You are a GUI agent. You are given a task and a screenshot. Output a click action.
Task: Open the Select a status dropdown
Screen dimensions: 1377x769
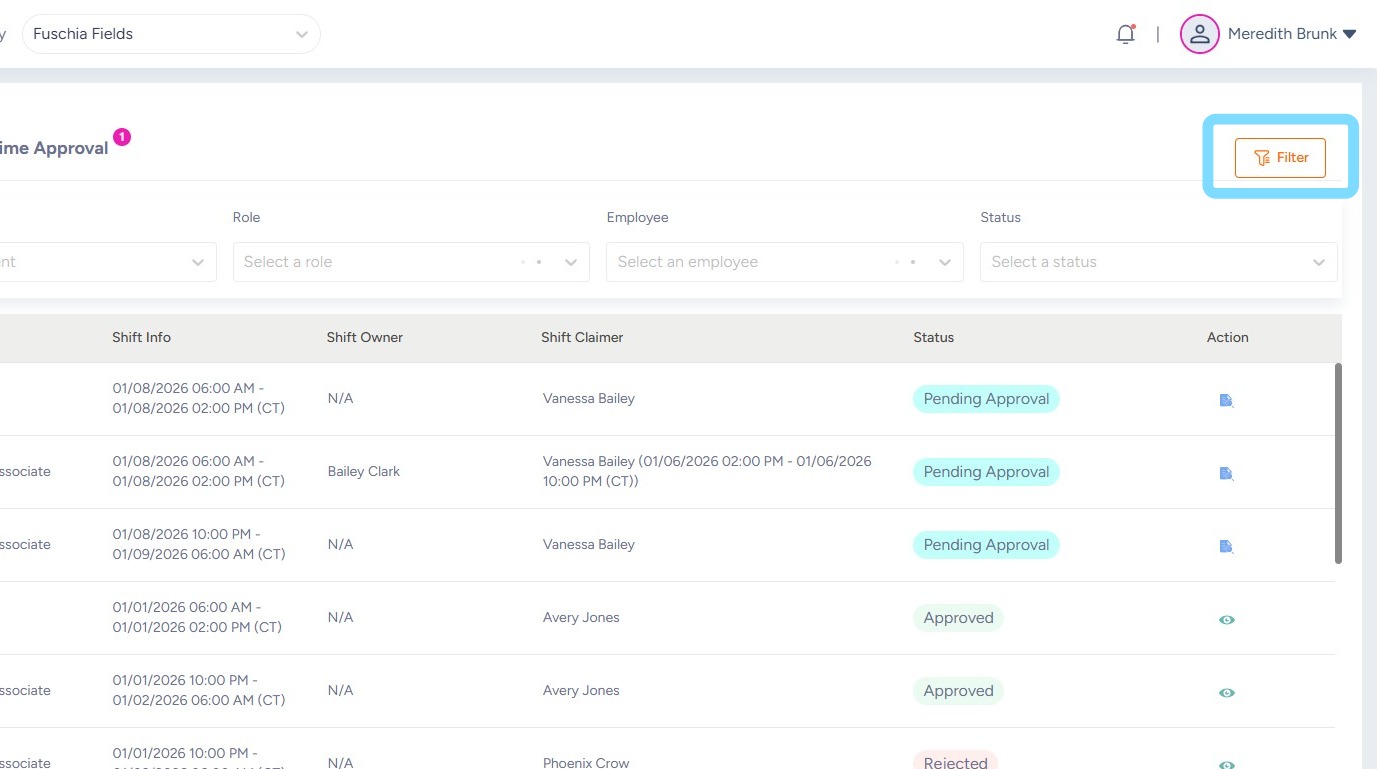click(1158, 262)
